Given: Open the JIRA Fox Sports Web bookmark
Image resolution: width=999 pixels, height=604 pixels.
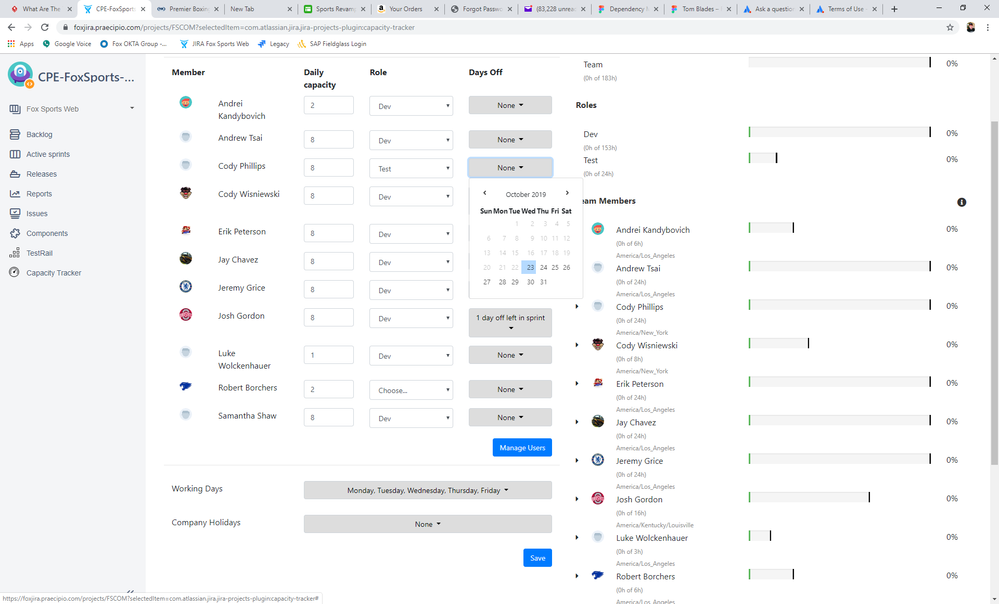Looking at the screenshot, I should [x=214, y=44].
